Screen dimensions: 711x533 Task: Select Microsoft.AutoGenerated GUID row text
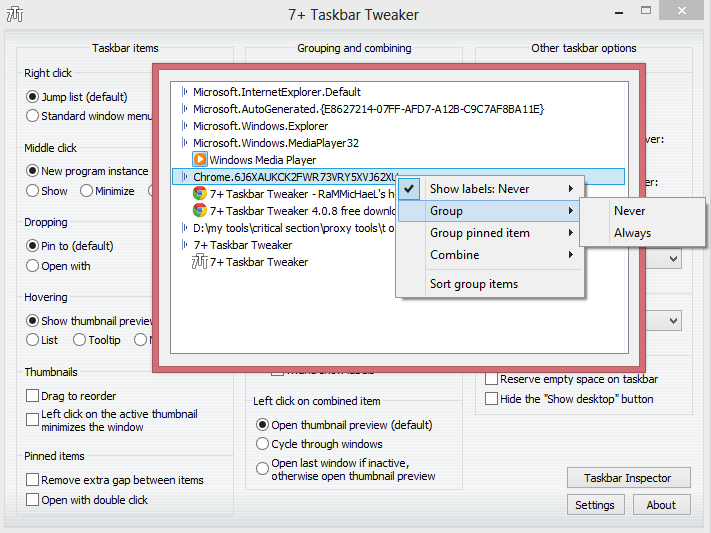pos(368,109)
